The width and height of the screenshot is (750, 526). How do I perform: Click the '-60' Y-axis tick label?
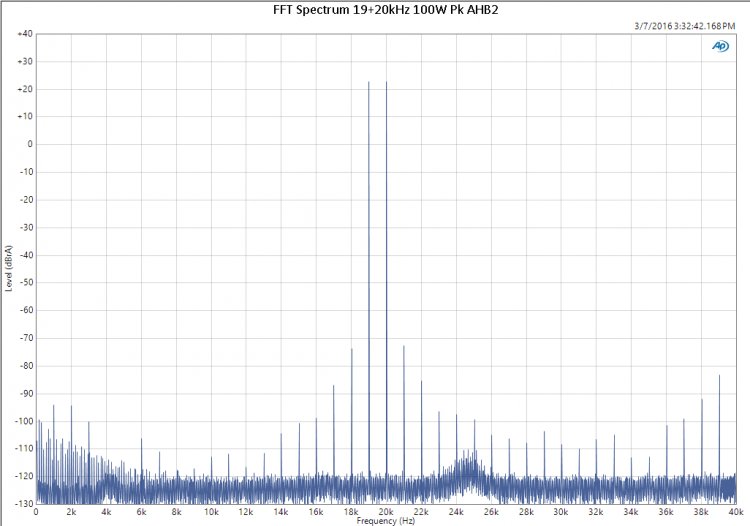26,310
